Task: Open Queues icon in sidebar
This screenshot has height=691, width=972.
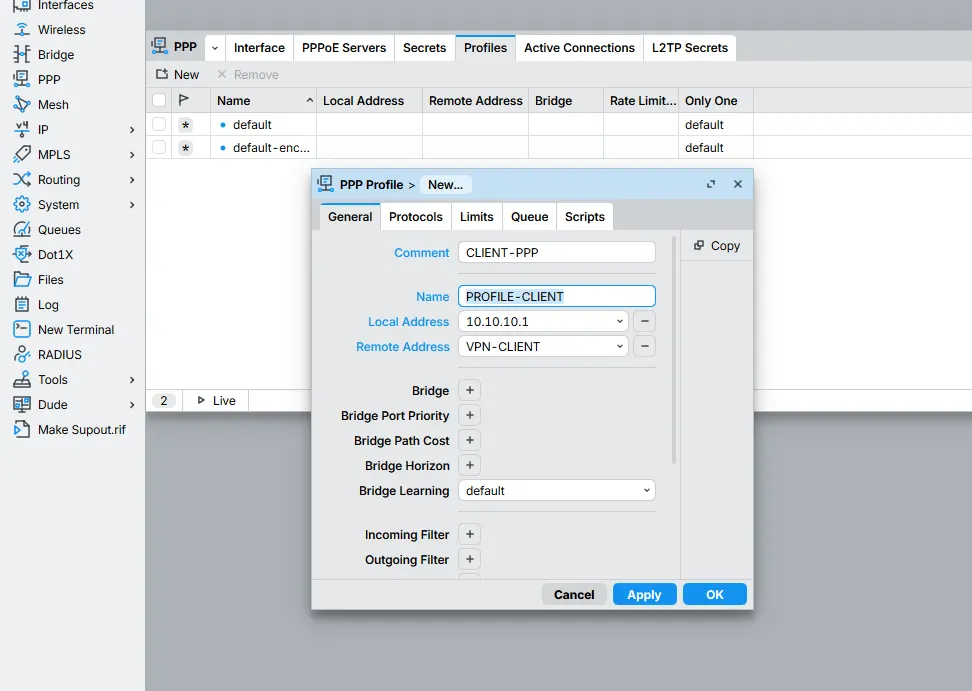Action: [21, 230]
